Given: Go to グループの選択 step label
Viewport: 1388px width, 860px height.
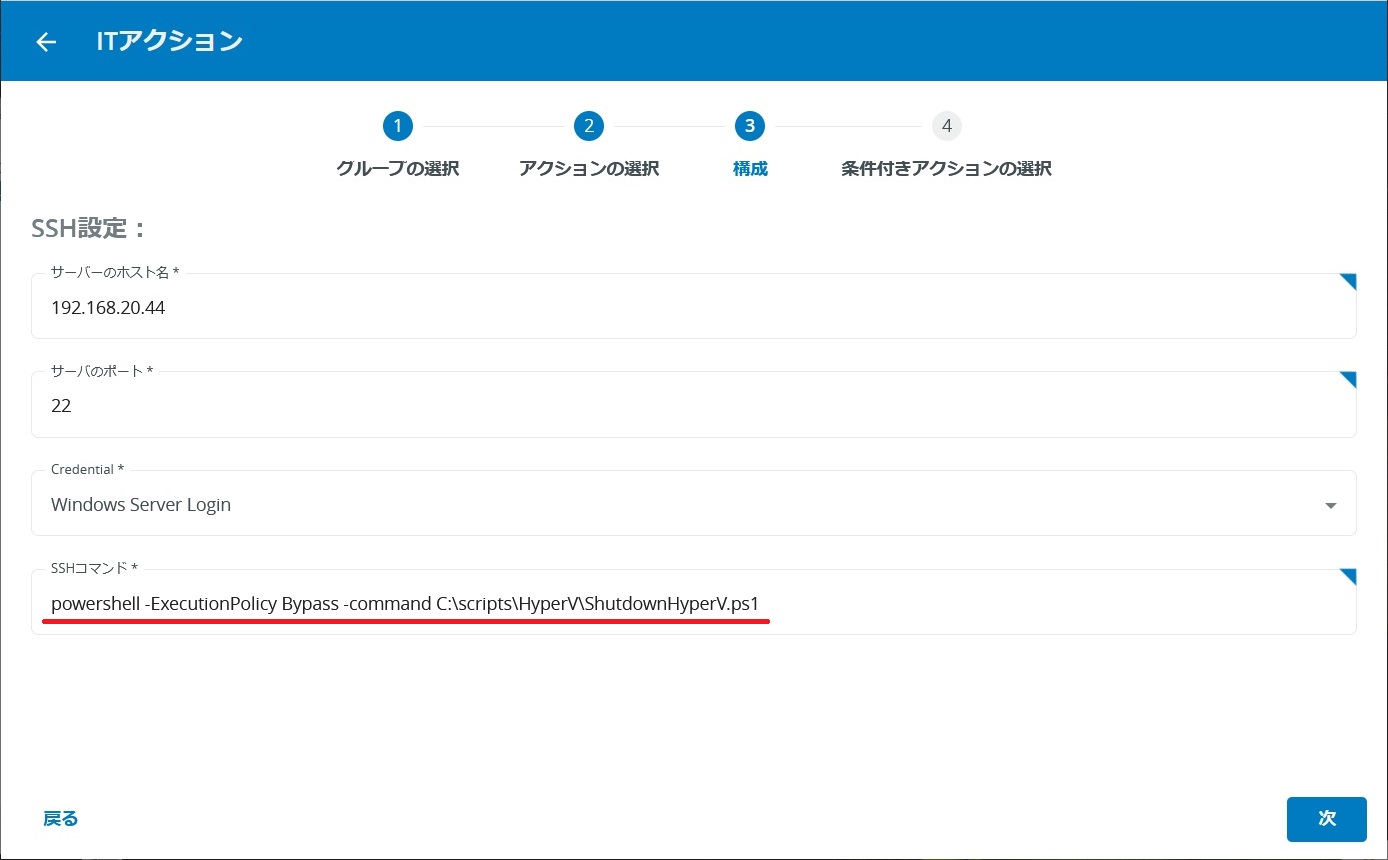Looking at the screenshot, I should pyautogui.click(x=397, y=169).
